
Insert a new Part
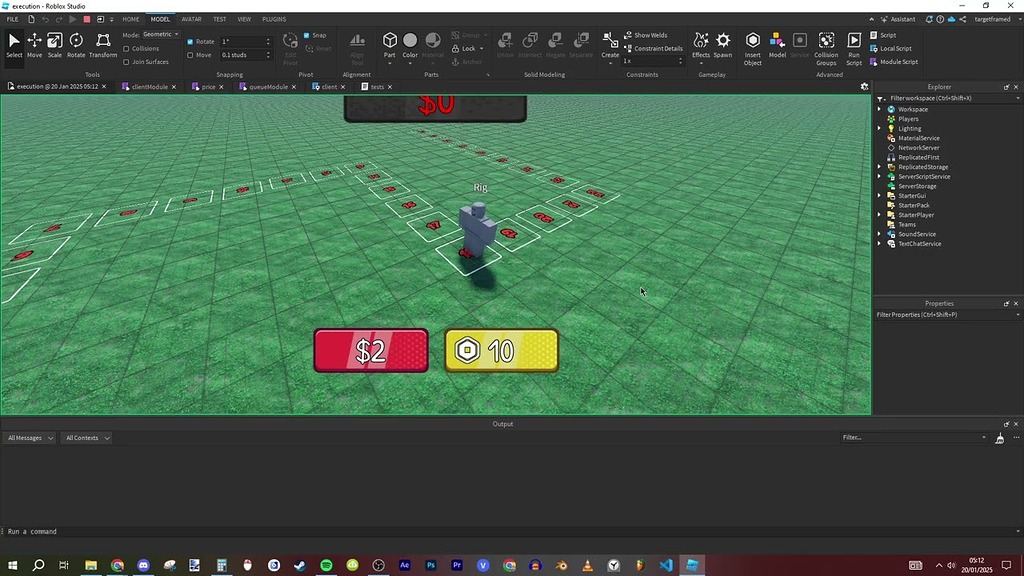coord(390,42)
